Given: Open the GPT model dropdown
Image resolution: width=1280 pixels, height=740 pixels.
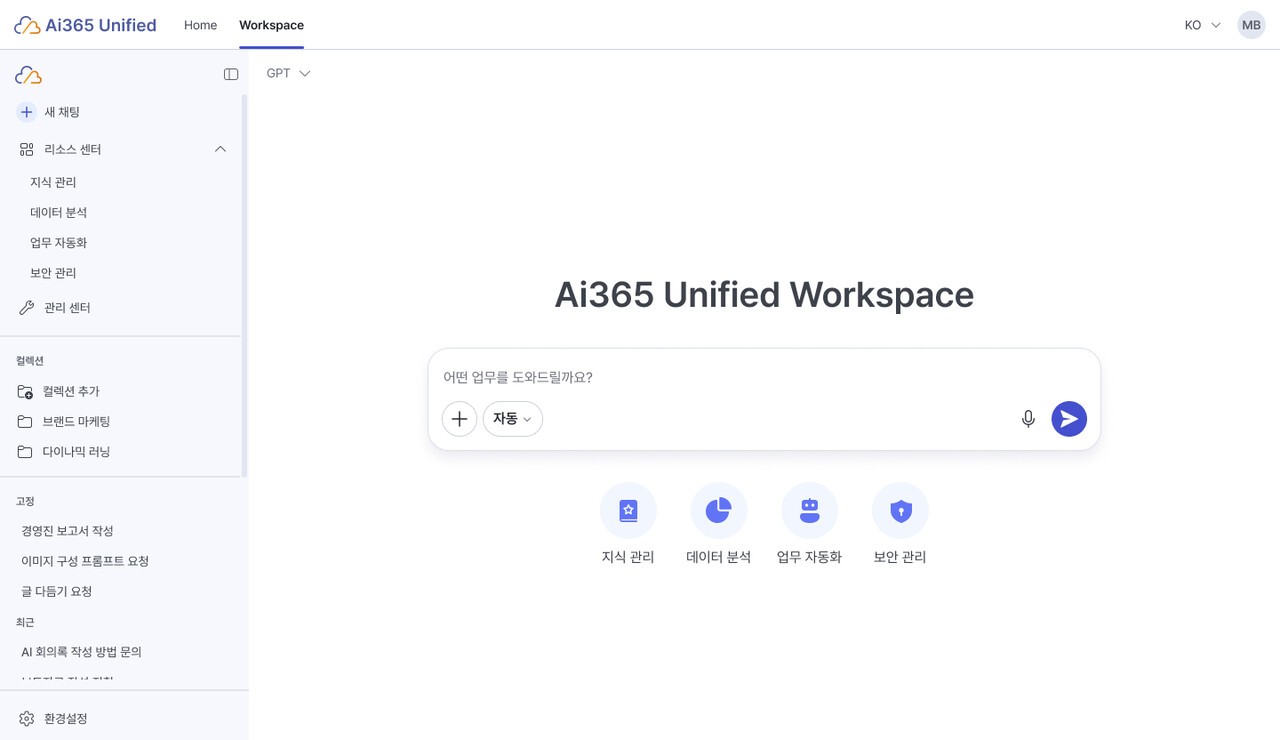Looking at the screenshot, I should 289,73.
